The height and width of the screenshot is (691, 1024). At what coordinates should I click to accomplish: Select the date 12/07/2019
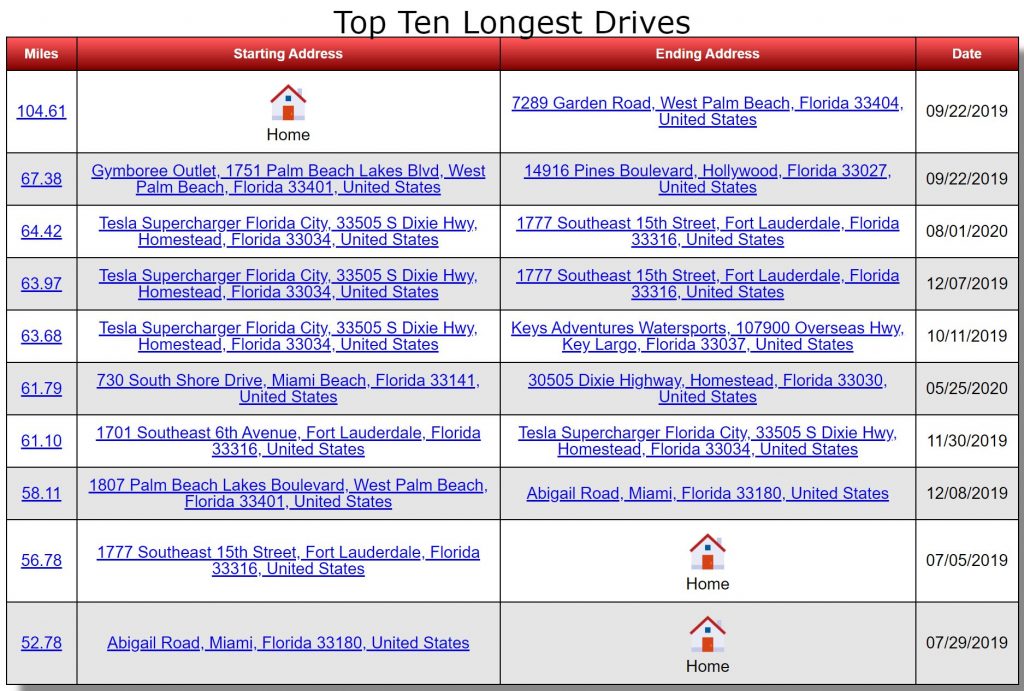967,283
